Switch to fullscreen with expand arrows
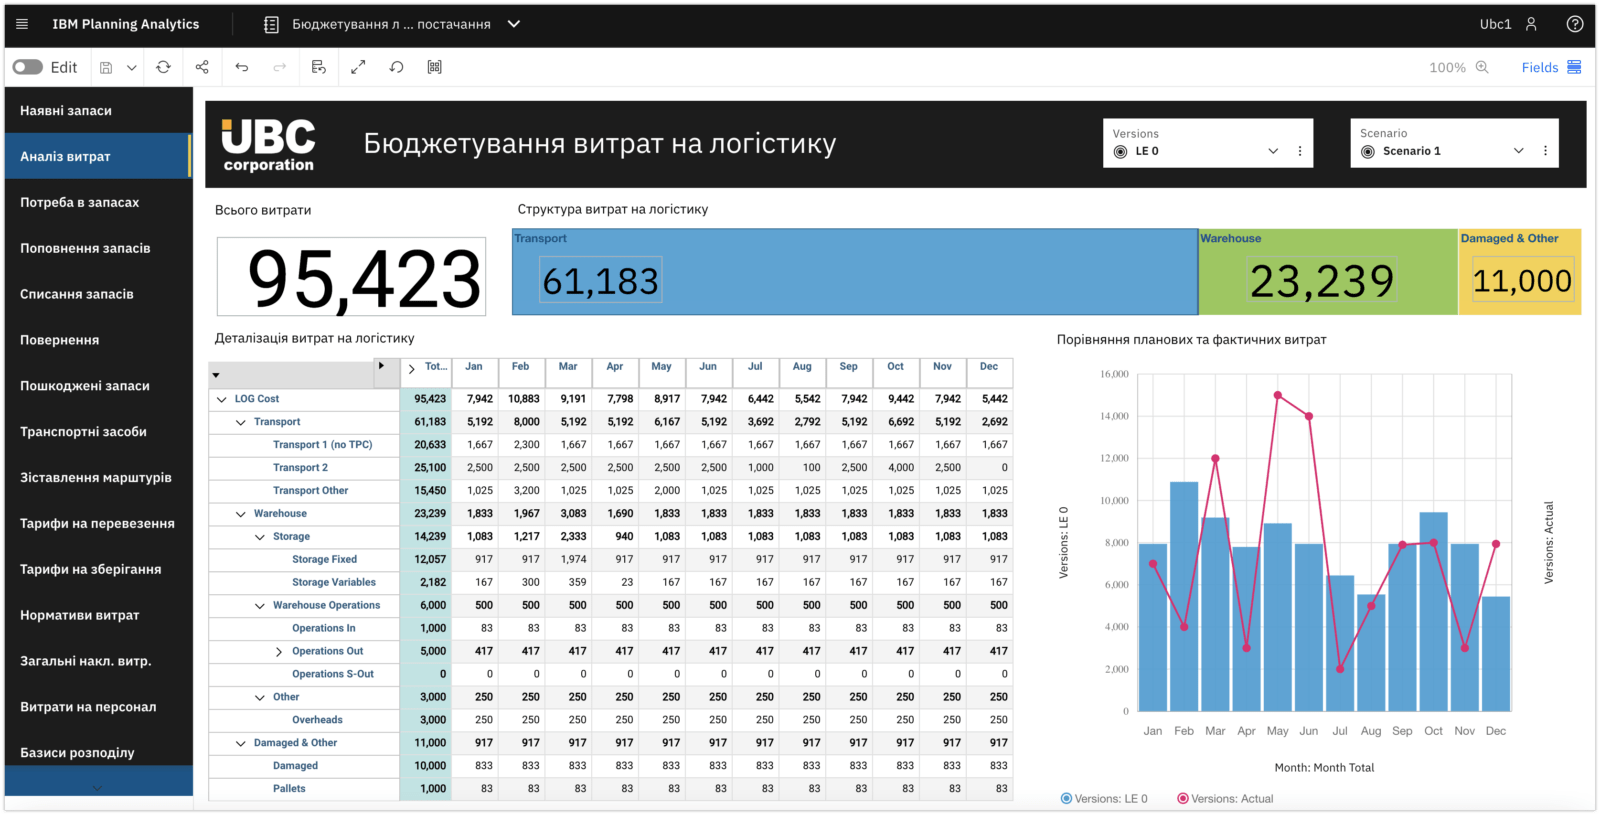Viewport: 1600px width, 815px height. coord(358,67)
